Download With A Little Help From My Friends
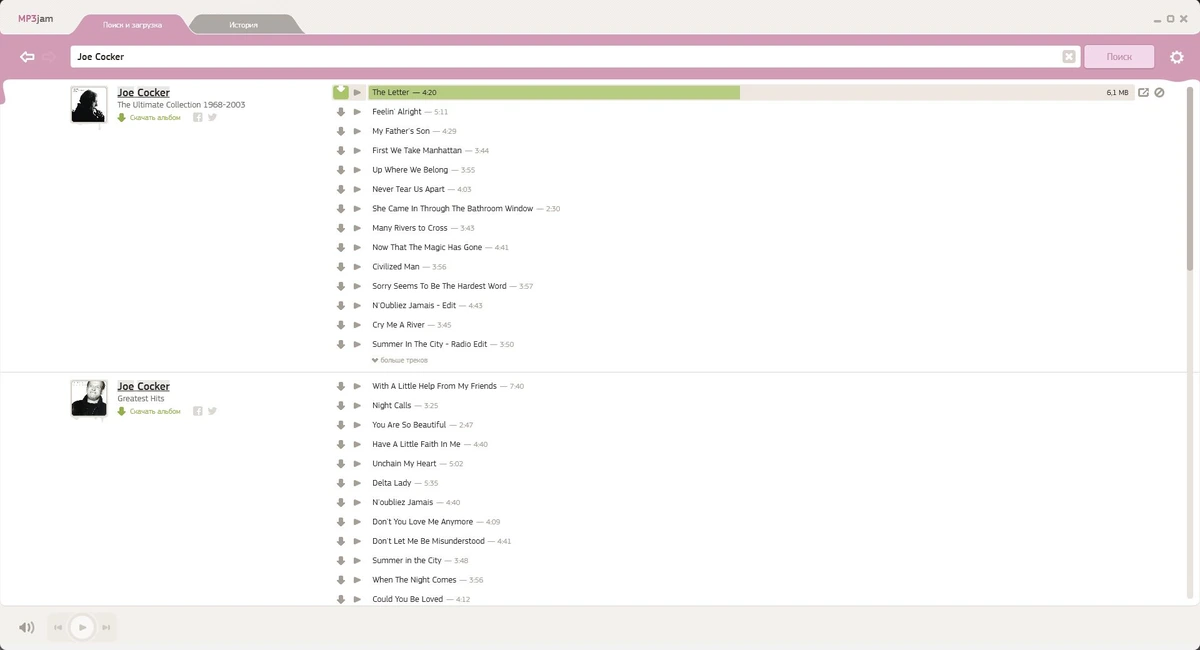This screenshot has height=650, width=1200. point(341,386)
